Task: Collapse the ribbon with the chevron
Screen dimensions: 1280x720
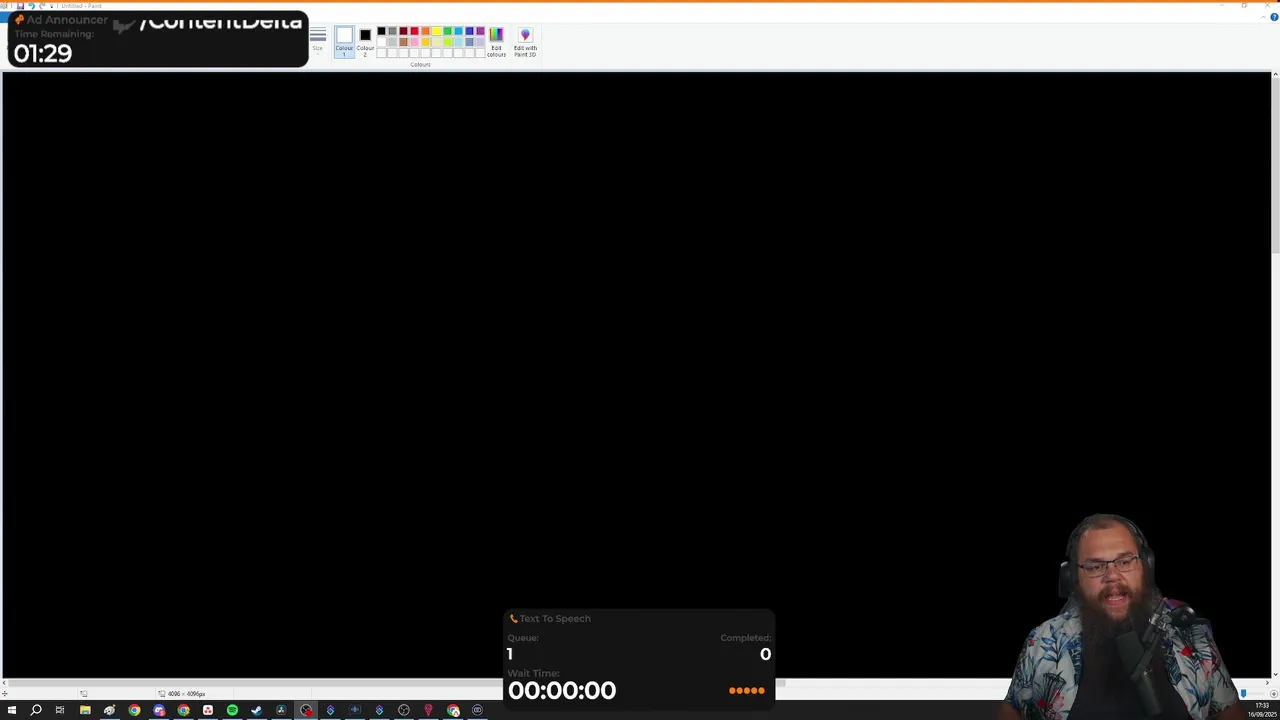Action: [x=1263, y=17]
